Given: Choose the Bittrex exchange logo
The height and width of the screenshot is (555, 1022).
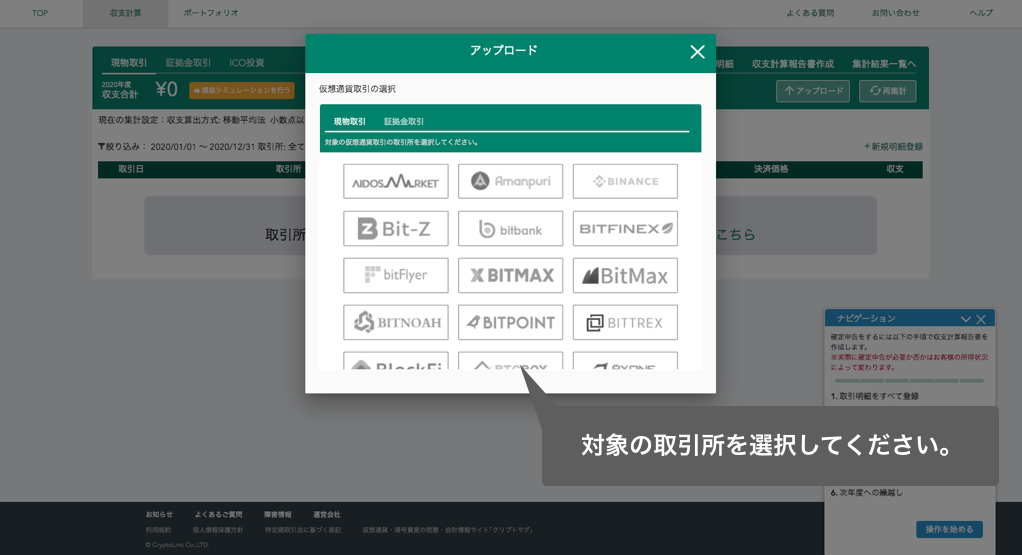Looking at the screenshot, I should [x=625, y=322].
